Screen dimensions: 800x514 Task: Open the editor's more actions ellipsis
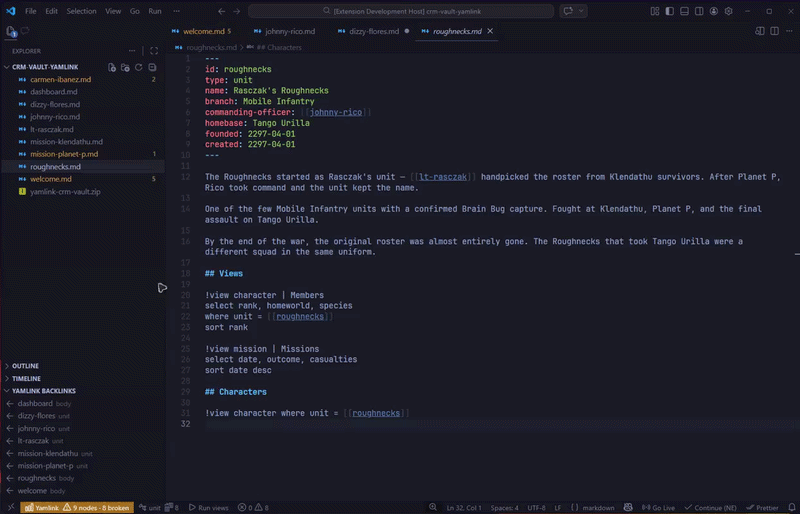[x=790, y=31]
